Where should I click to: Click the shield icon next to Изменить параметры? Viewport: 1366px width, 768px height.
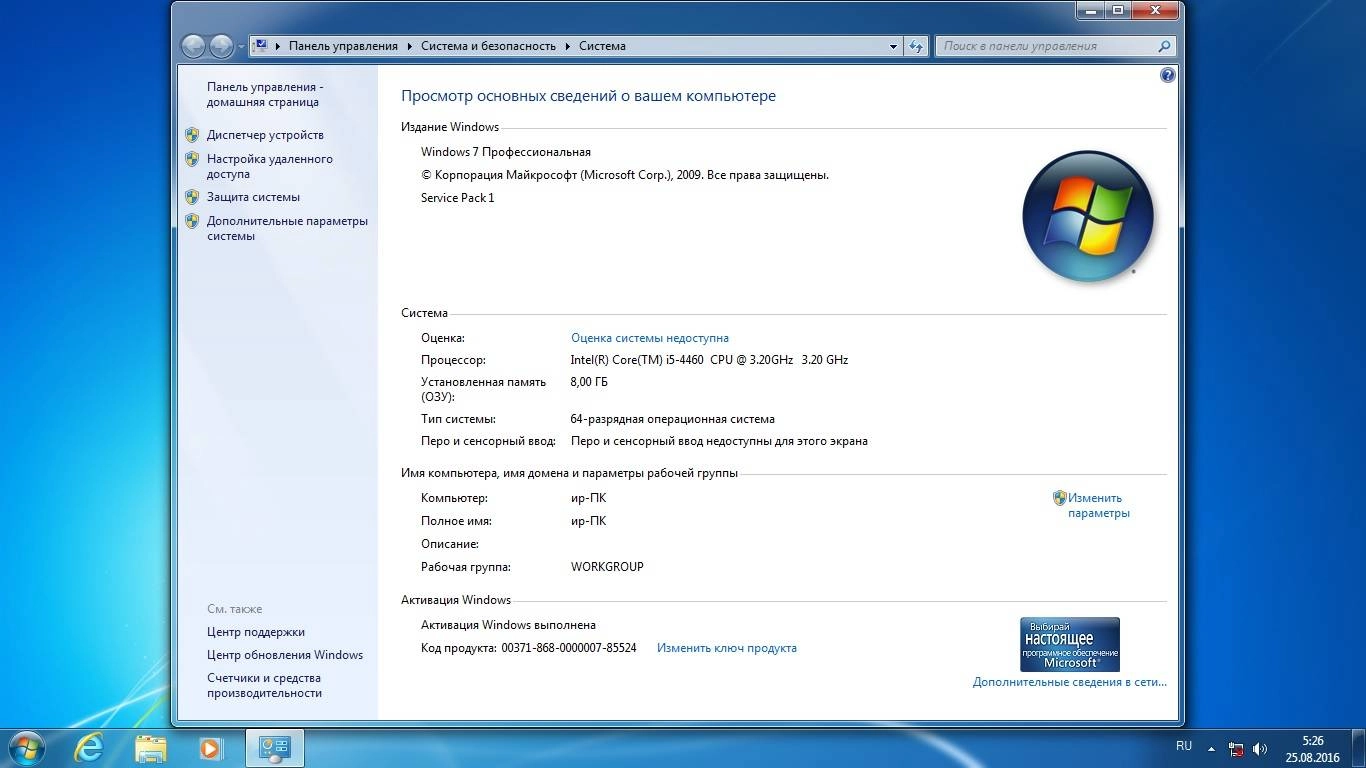click(1059, 498)
